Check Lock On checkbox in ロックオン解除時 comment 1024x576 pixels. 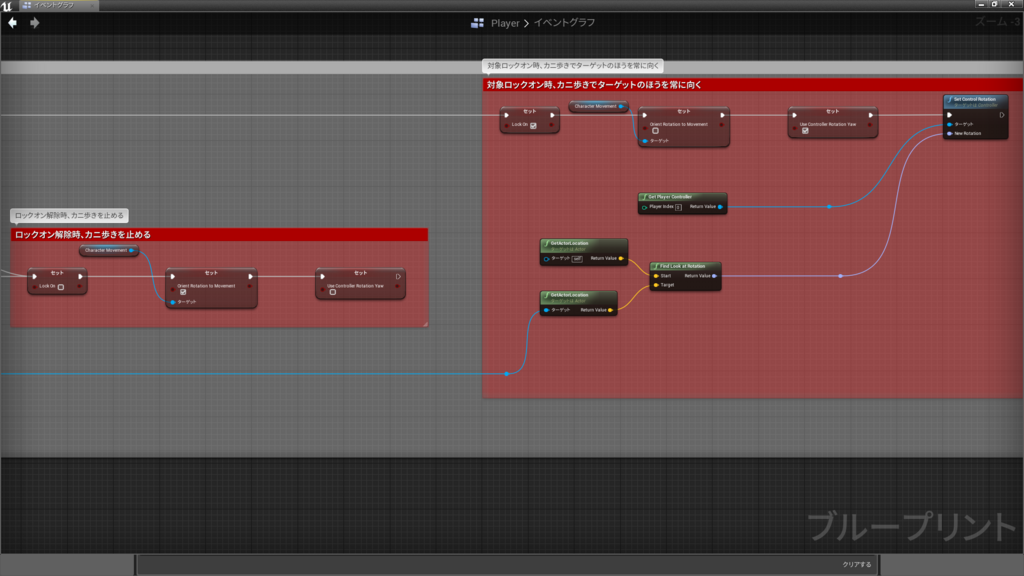(x=61, y=287)
